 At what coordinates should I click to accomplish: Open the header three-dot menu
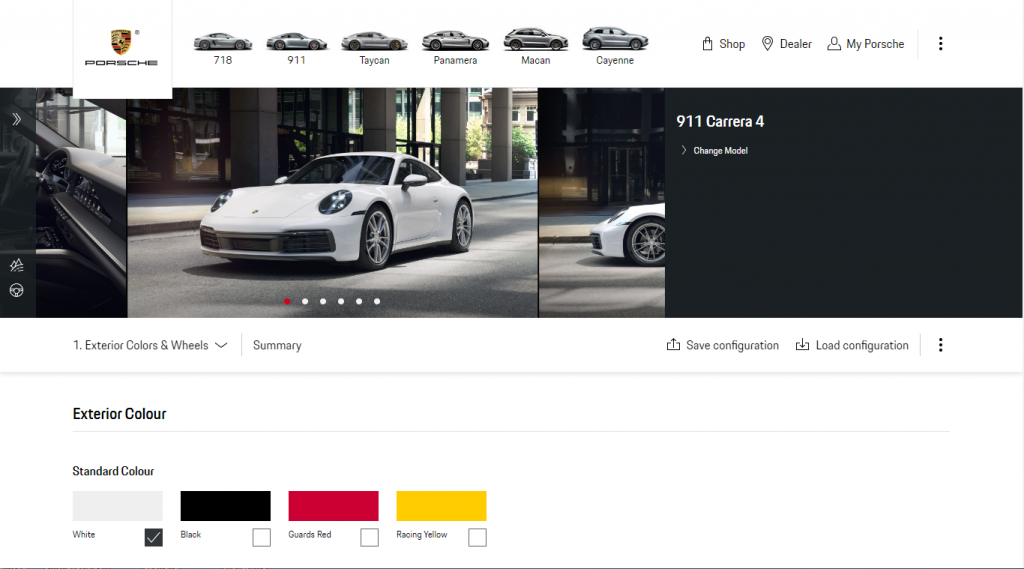940,44
